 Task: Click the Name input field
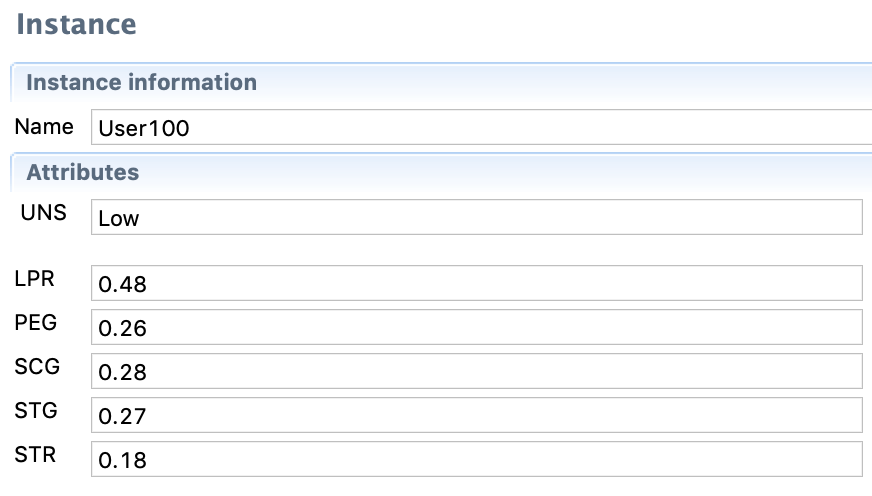pos(480,128)
